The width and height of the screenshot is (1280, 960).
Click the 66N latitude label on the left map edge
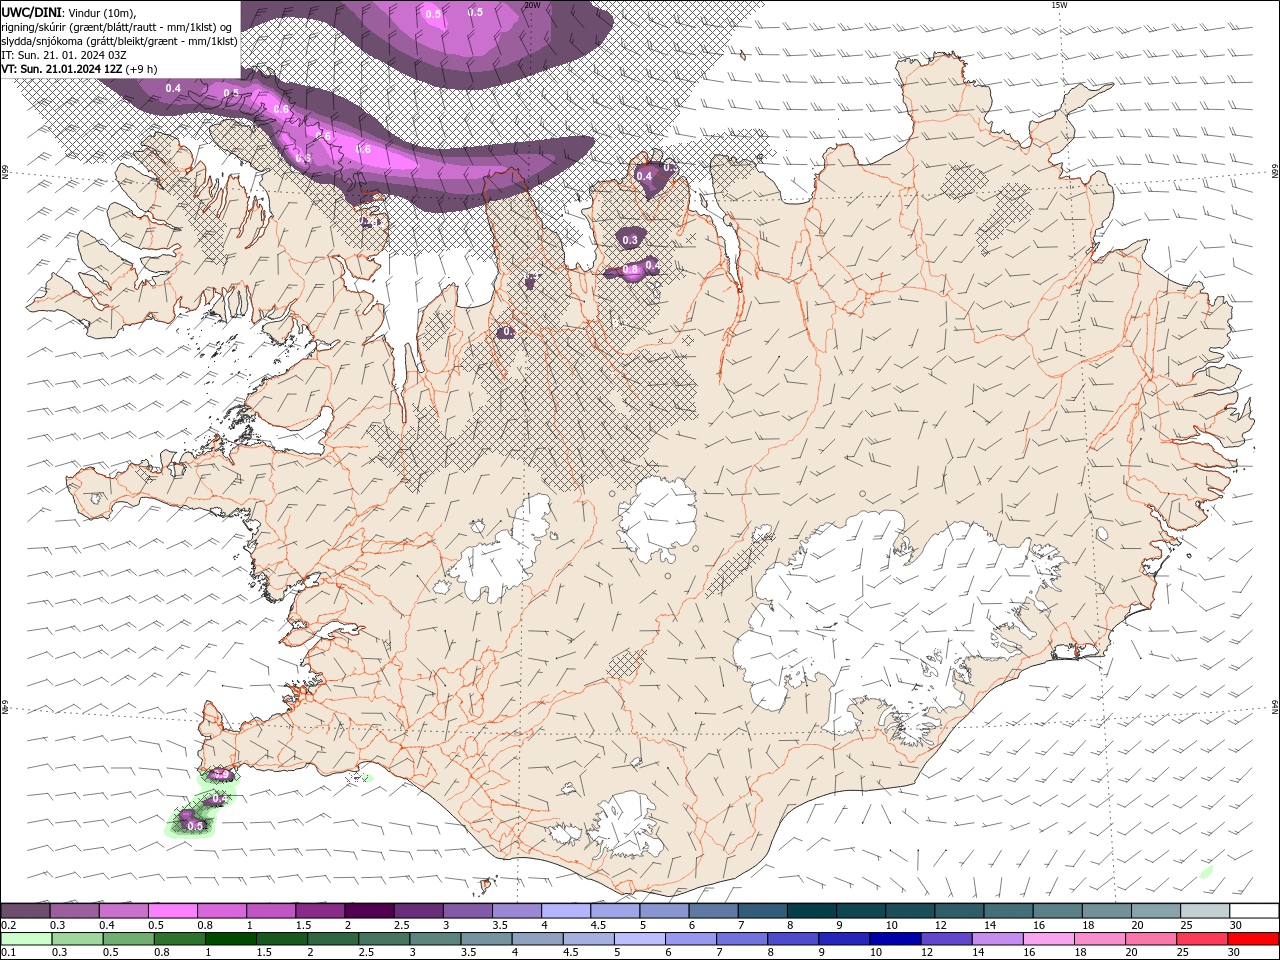(x=5, y=172)
